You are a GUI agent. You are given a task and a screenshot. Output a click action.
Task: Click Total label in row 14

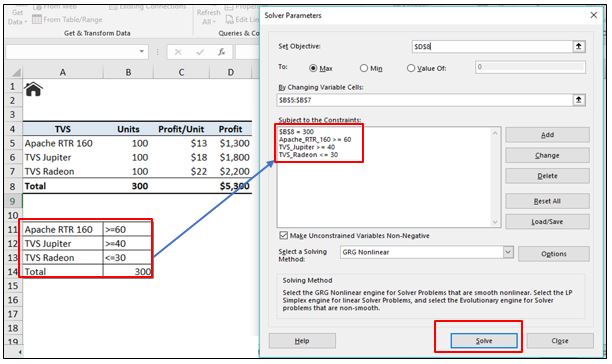click(x=63, y=272)
